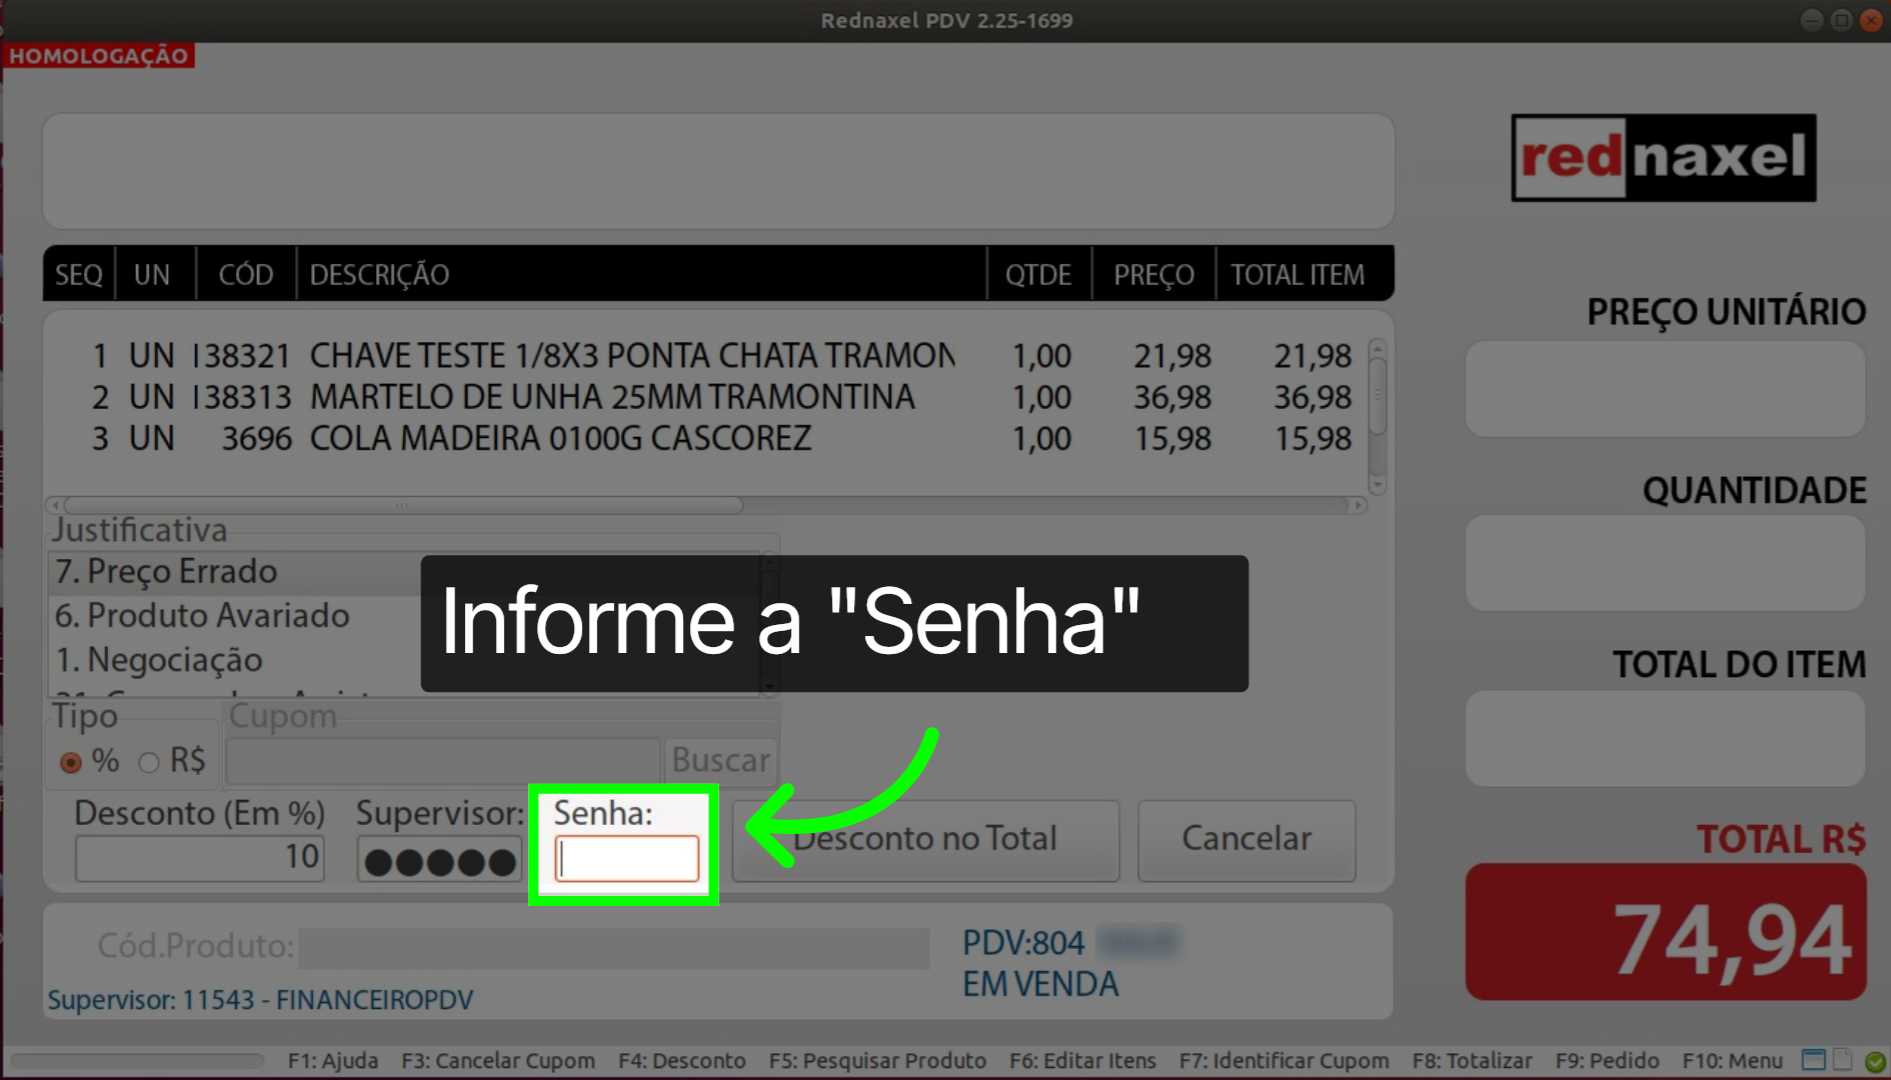Viewport: 1891px width, 1080px height.
Task: Select the R$ discount type
Action: click(x=148, y=762)
